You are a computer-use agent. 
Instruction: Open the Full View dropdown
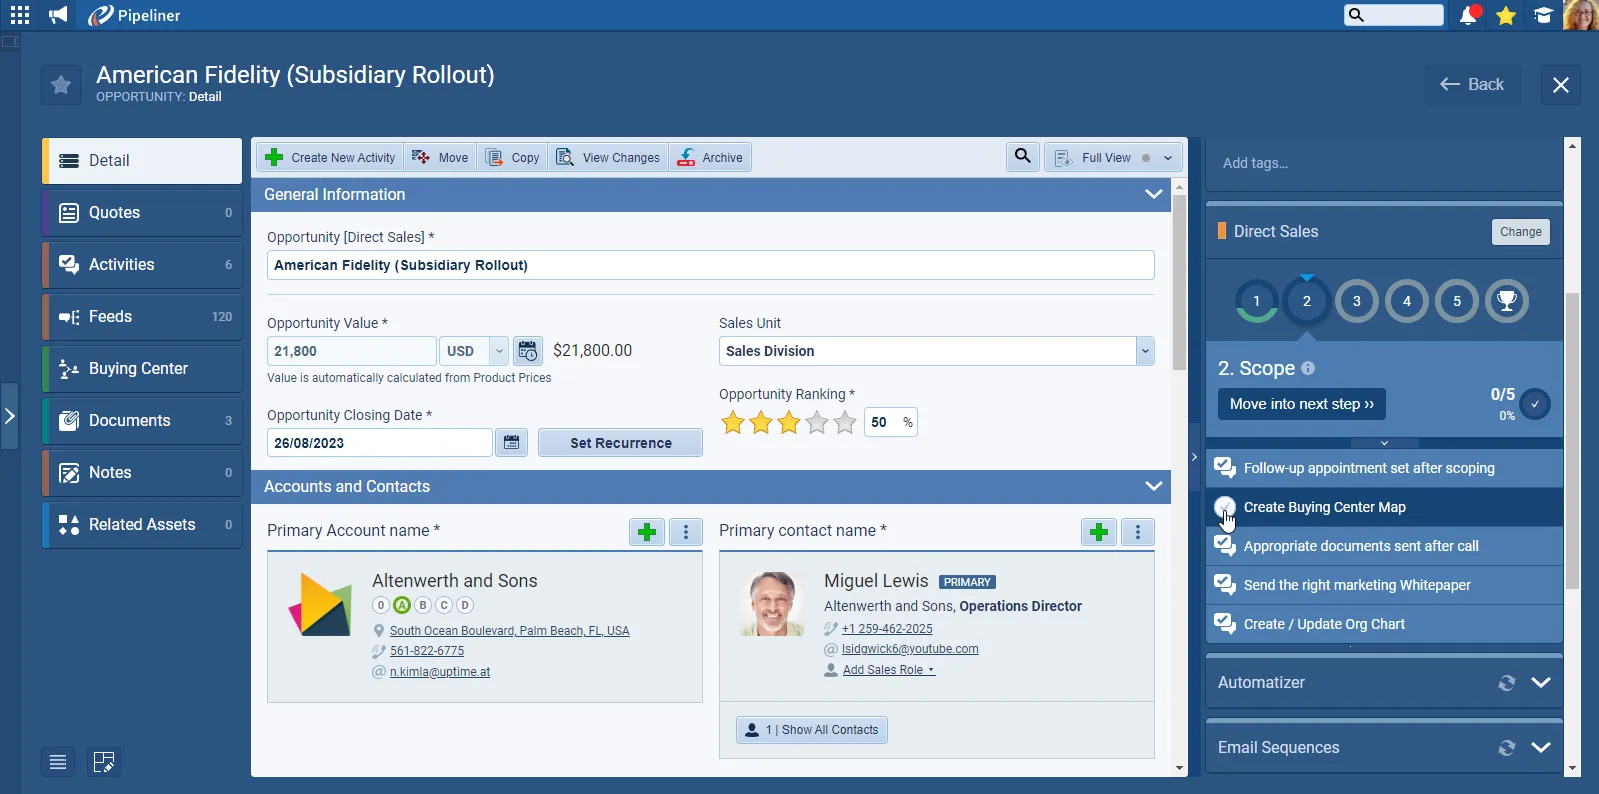pyautogui.click(x=1114, y=158)
